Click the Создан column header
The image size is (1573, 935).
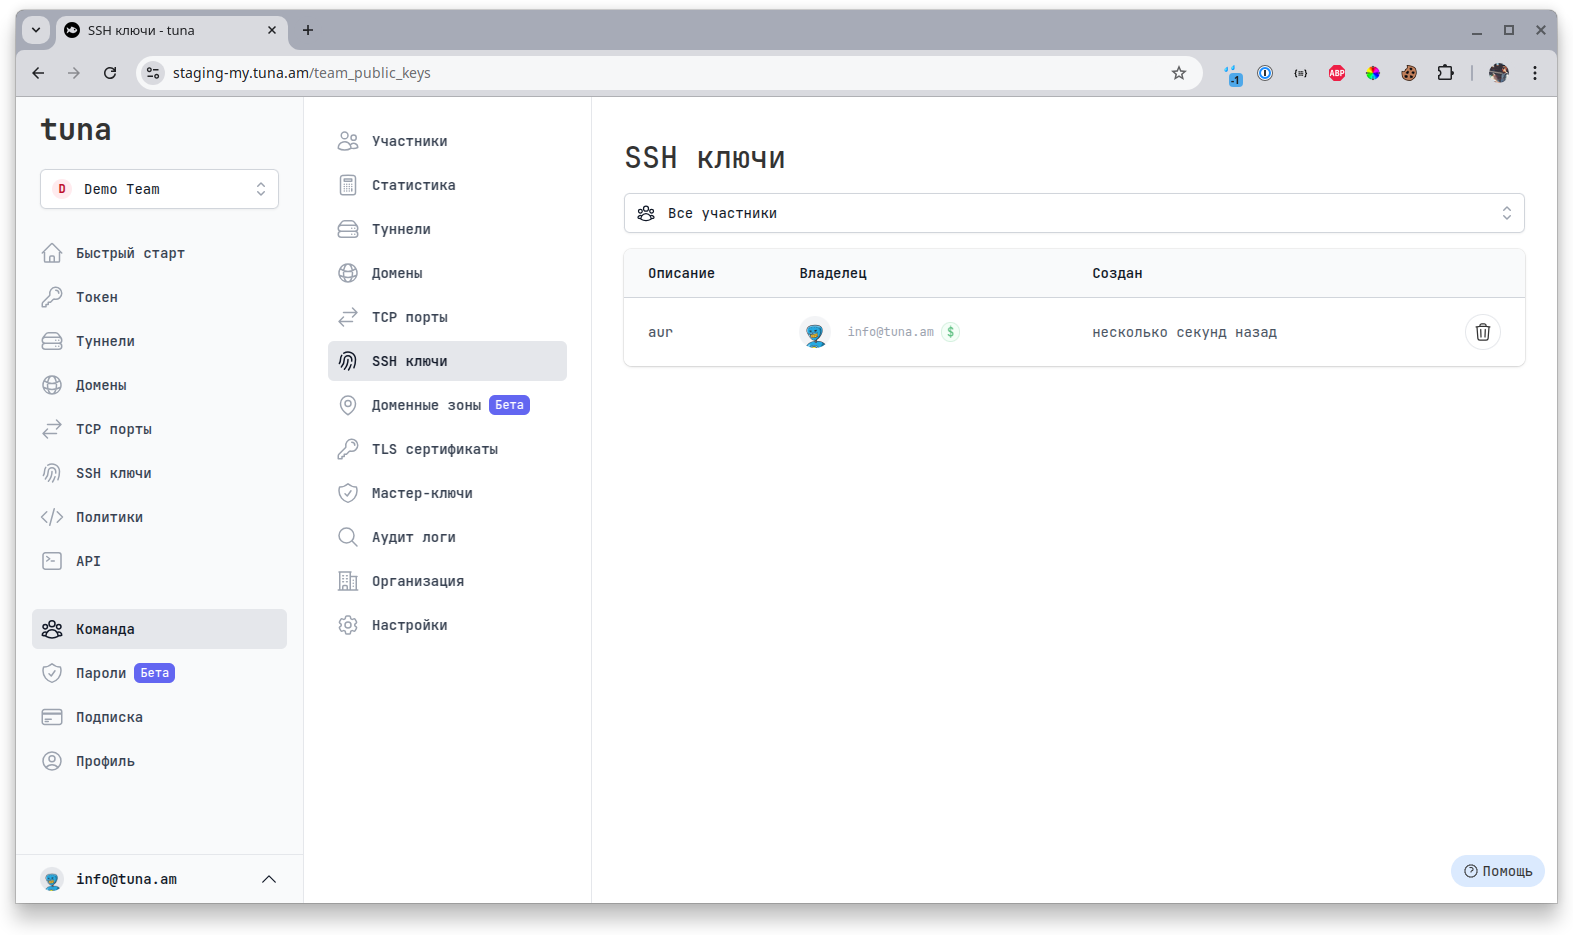click(x=1117, y=273)
